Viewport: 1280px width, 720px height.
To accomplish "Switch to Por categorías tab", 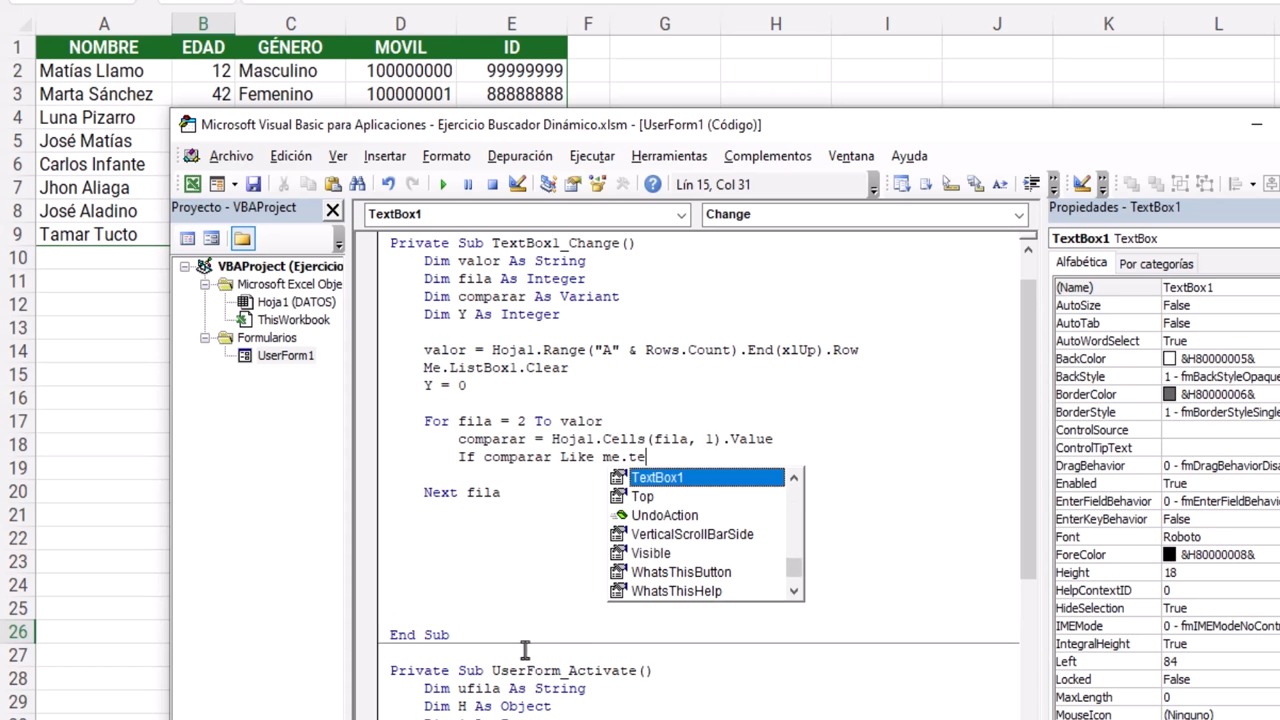I will pyautogui.click(x=1156, y=264).
